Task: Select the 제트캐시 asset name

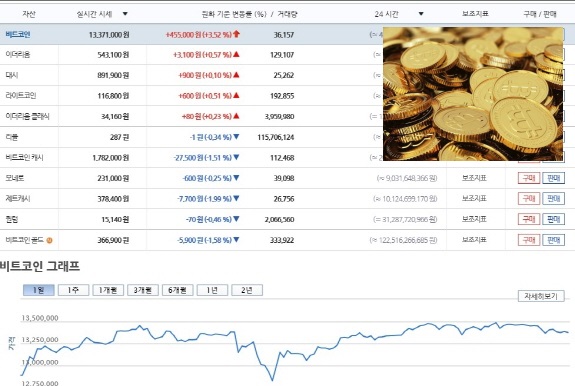Action: point(18,199)
